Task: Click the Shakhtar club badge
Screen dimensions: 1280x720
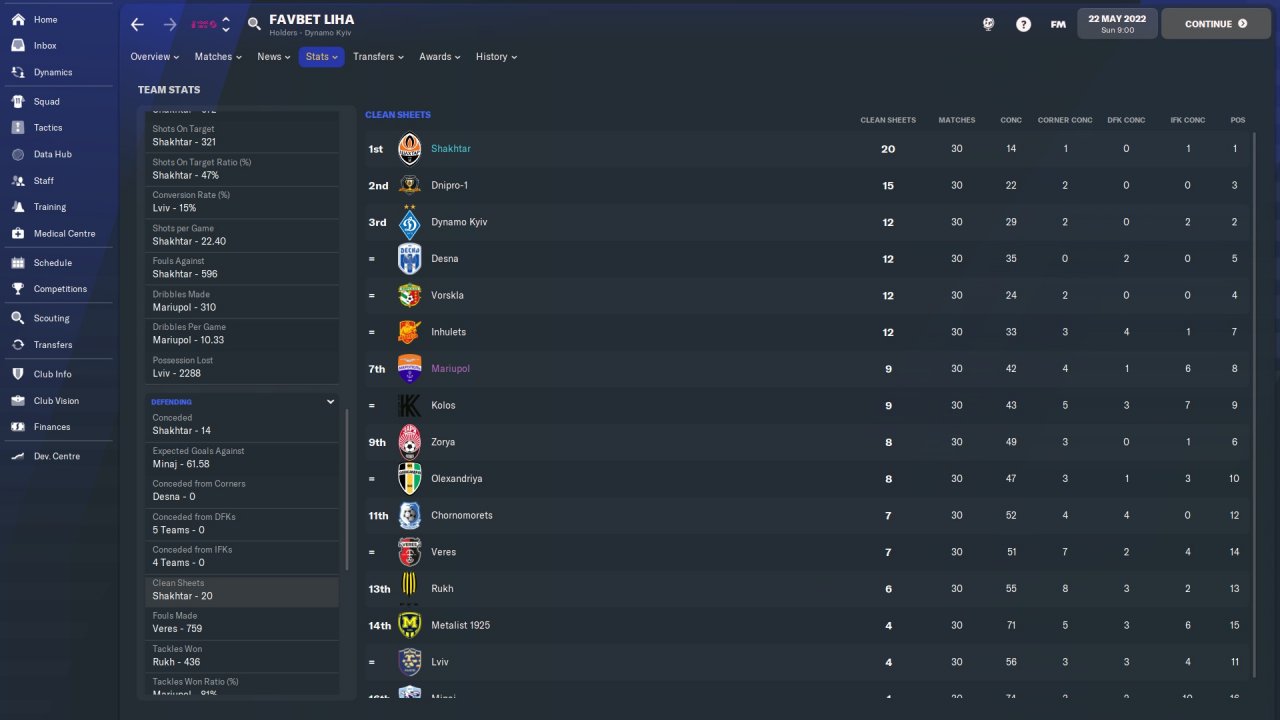Action: point(410,149)
